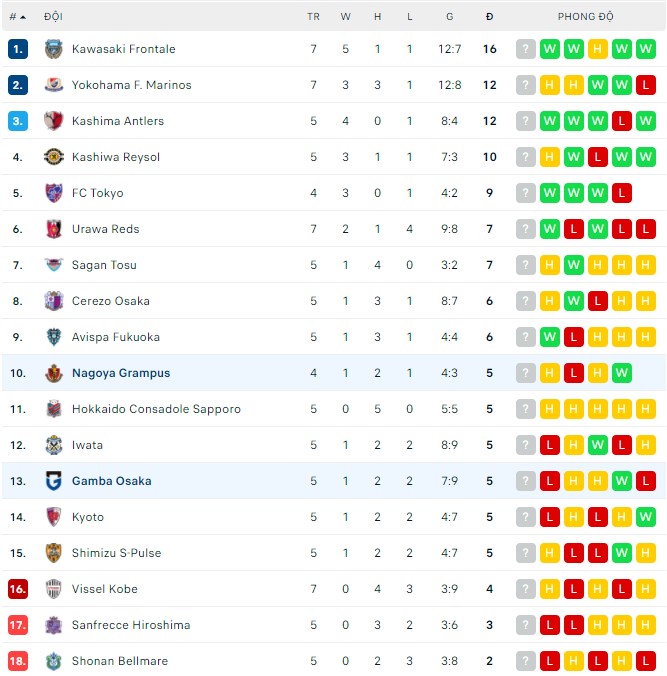Viewport: 667px width, 676px height.
Task: Sort table by the # rank column
Action: click(x=17, y=17)
